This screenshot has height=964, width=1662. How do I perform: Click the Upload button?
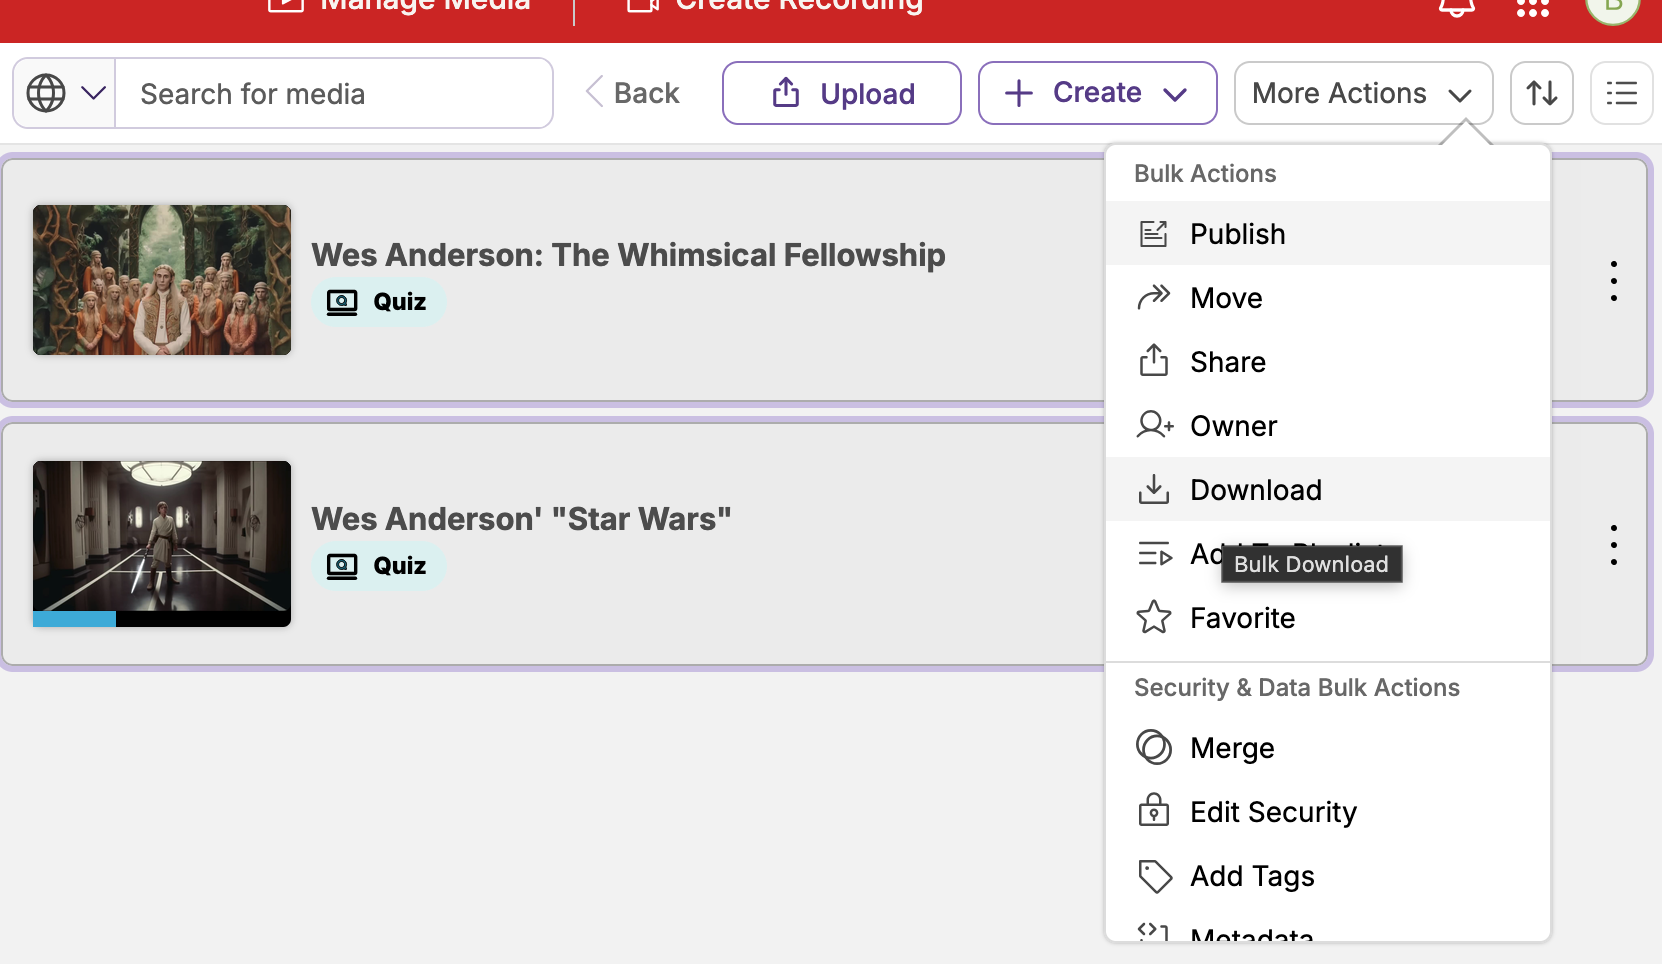click(842, 93)
